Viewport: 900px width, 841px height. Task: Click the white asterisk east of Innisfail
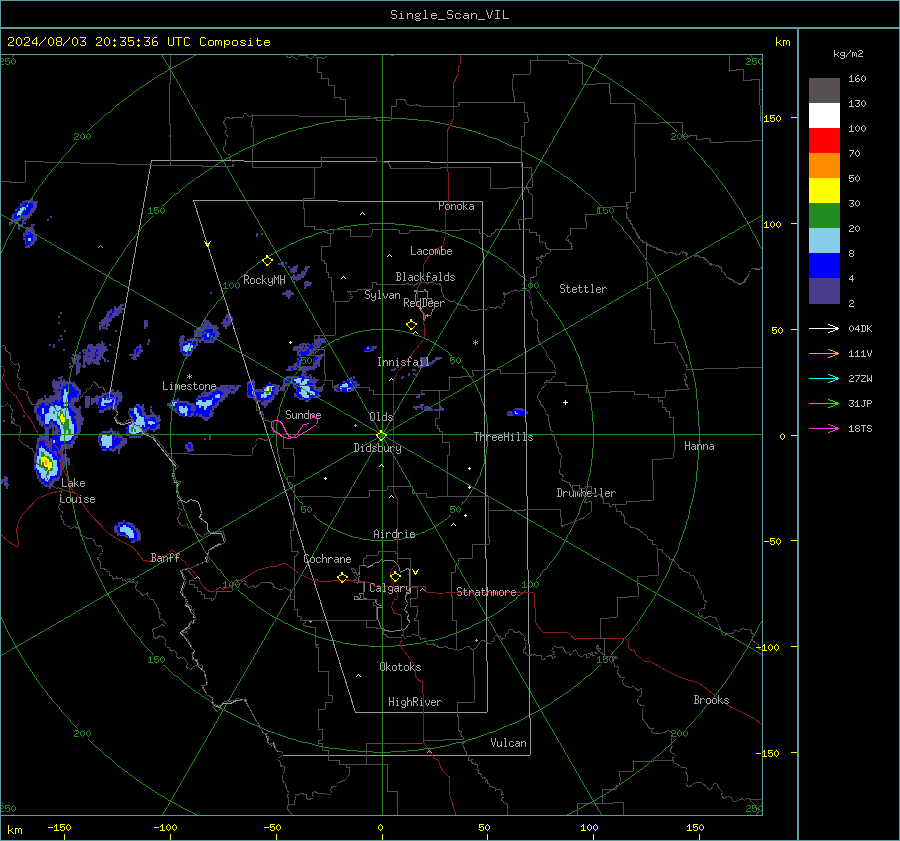475,343
